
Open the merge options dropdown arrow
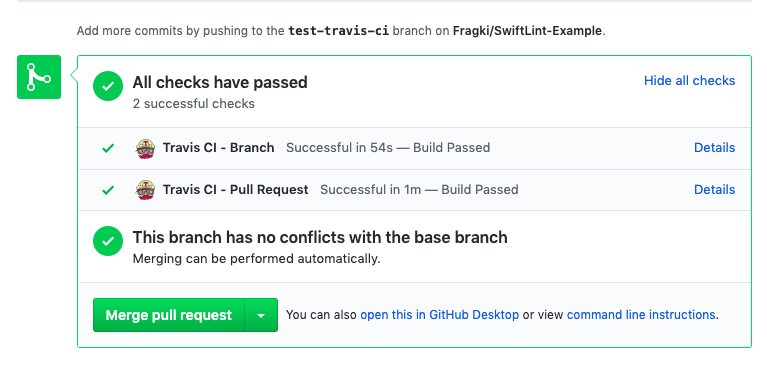click(261, 315)
